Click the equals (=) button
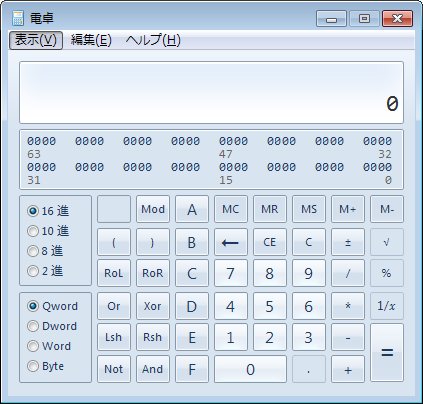The height and width of the screenshot is (404, 423). 387,353
